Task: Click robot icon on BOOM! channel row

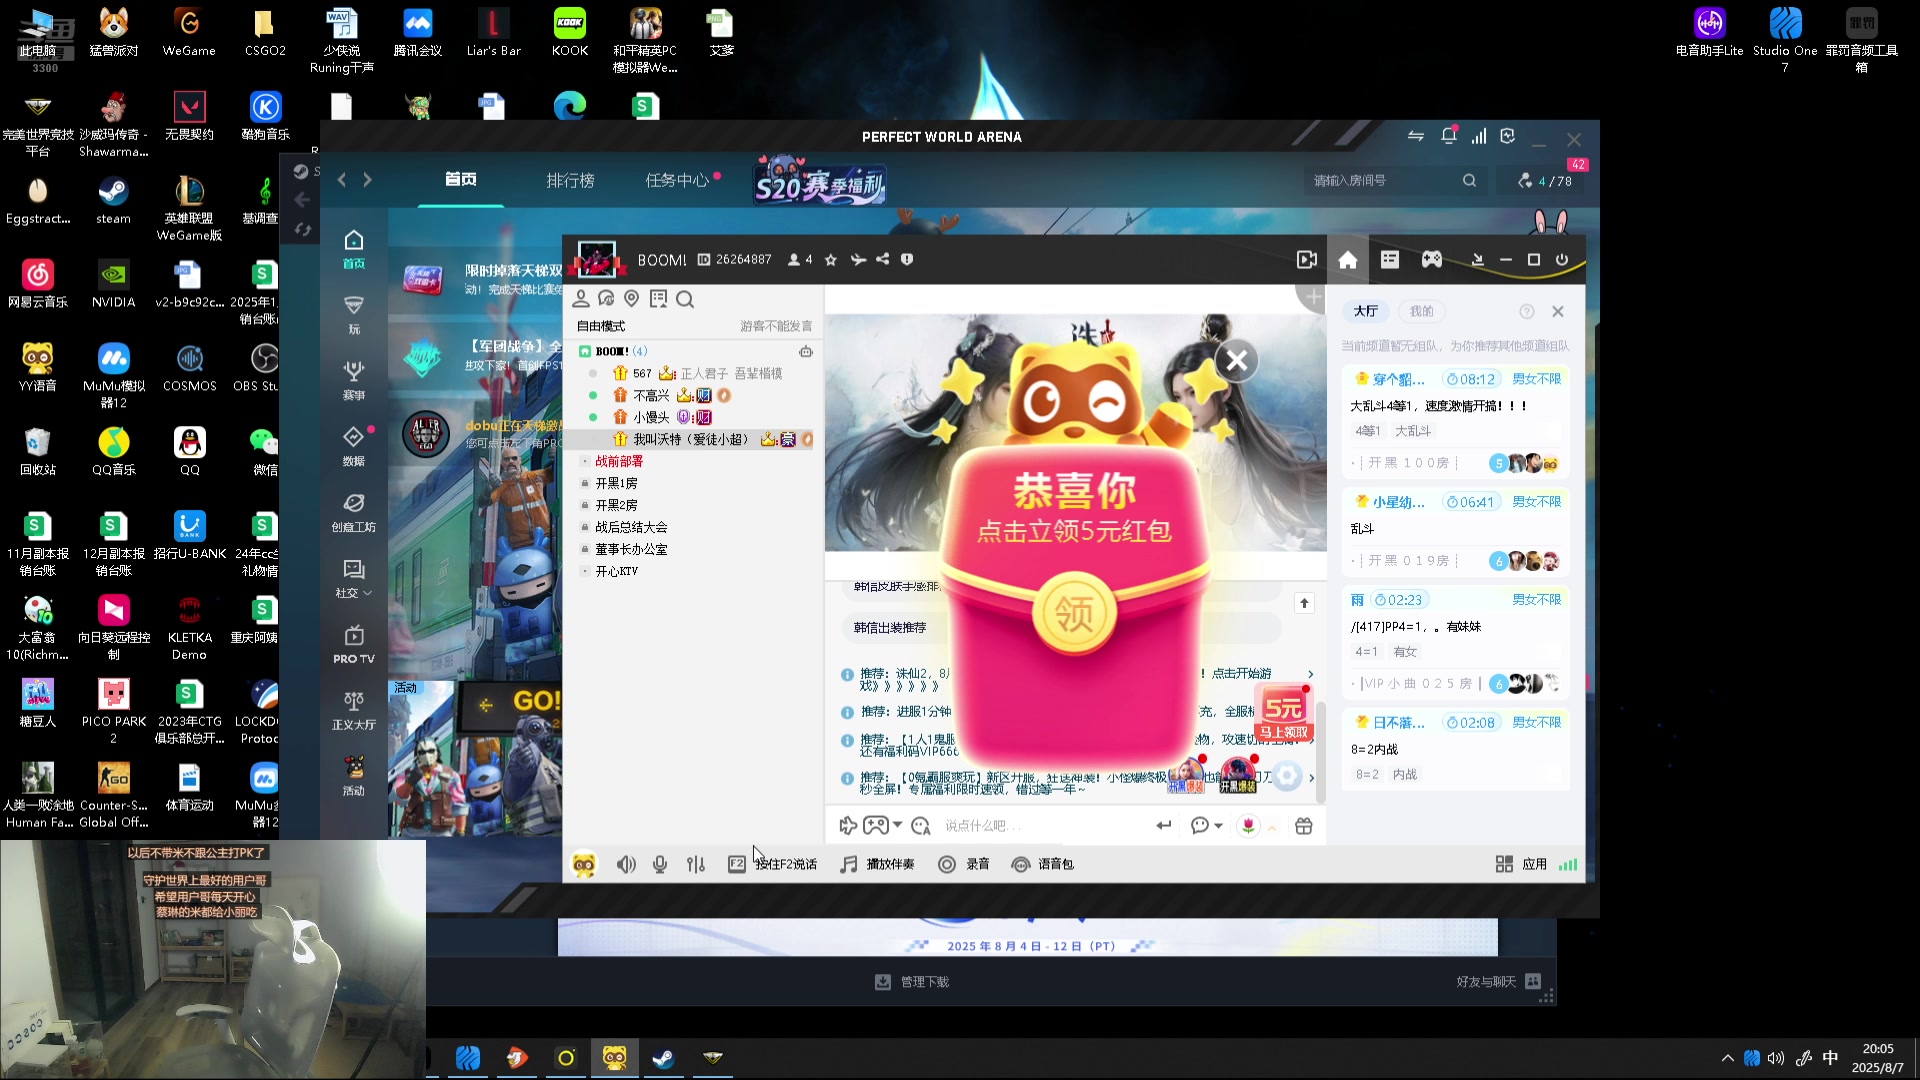Action: point(806,351)
